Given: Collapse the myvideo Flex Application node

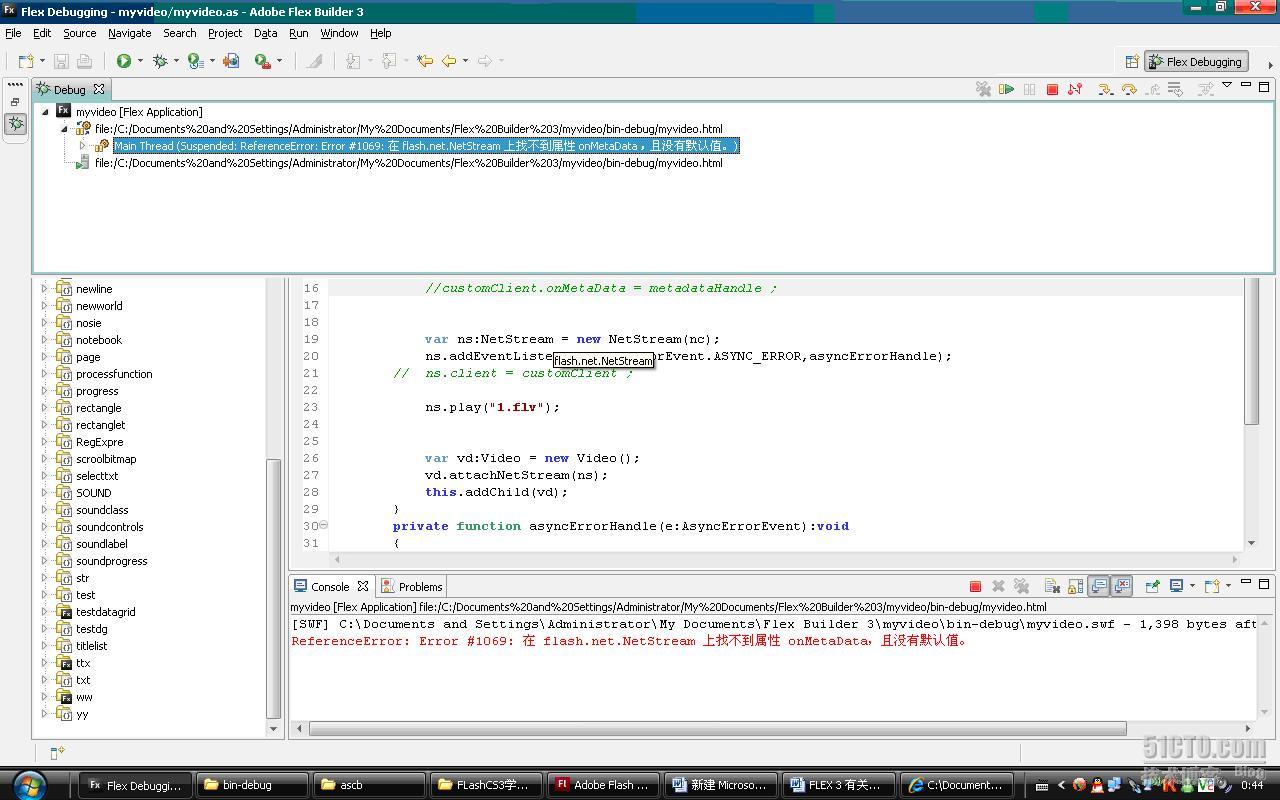Looking at the screenshot, I should click(45, 112).
